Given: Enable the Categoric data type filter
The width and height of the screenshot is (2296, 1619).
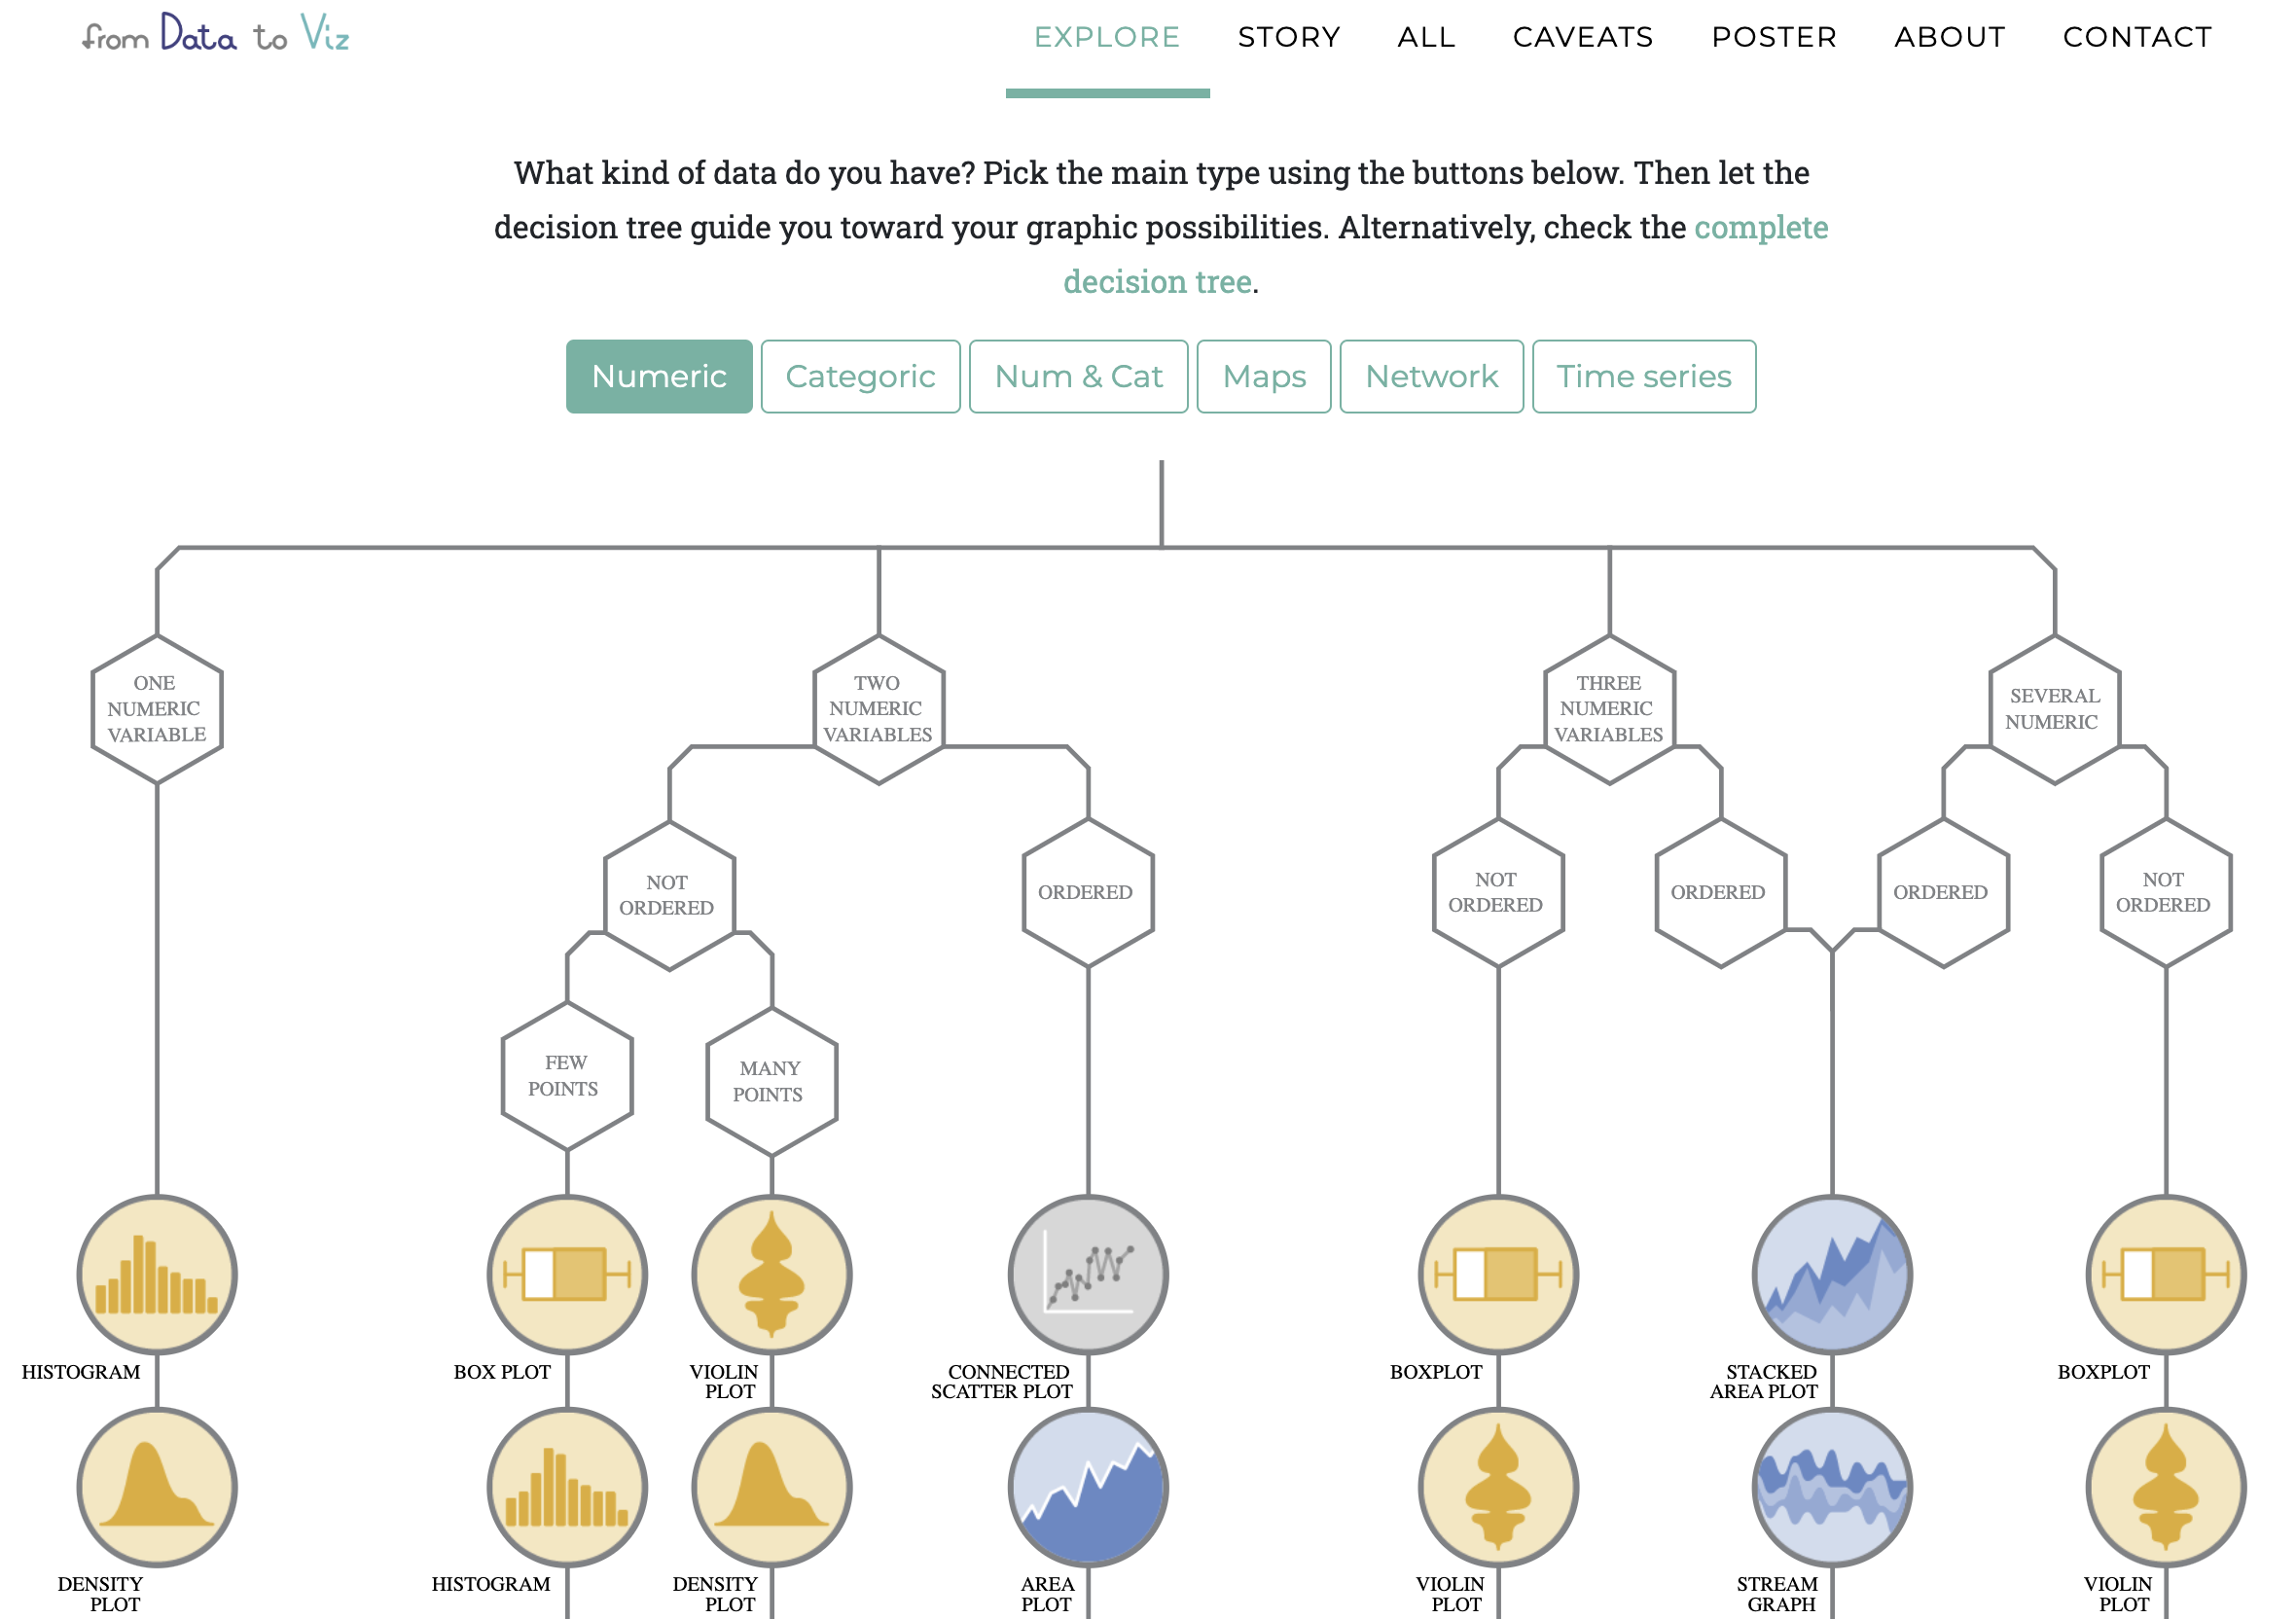Looking at the screenshot, I should pyautogui.click(x=860, y=377).
